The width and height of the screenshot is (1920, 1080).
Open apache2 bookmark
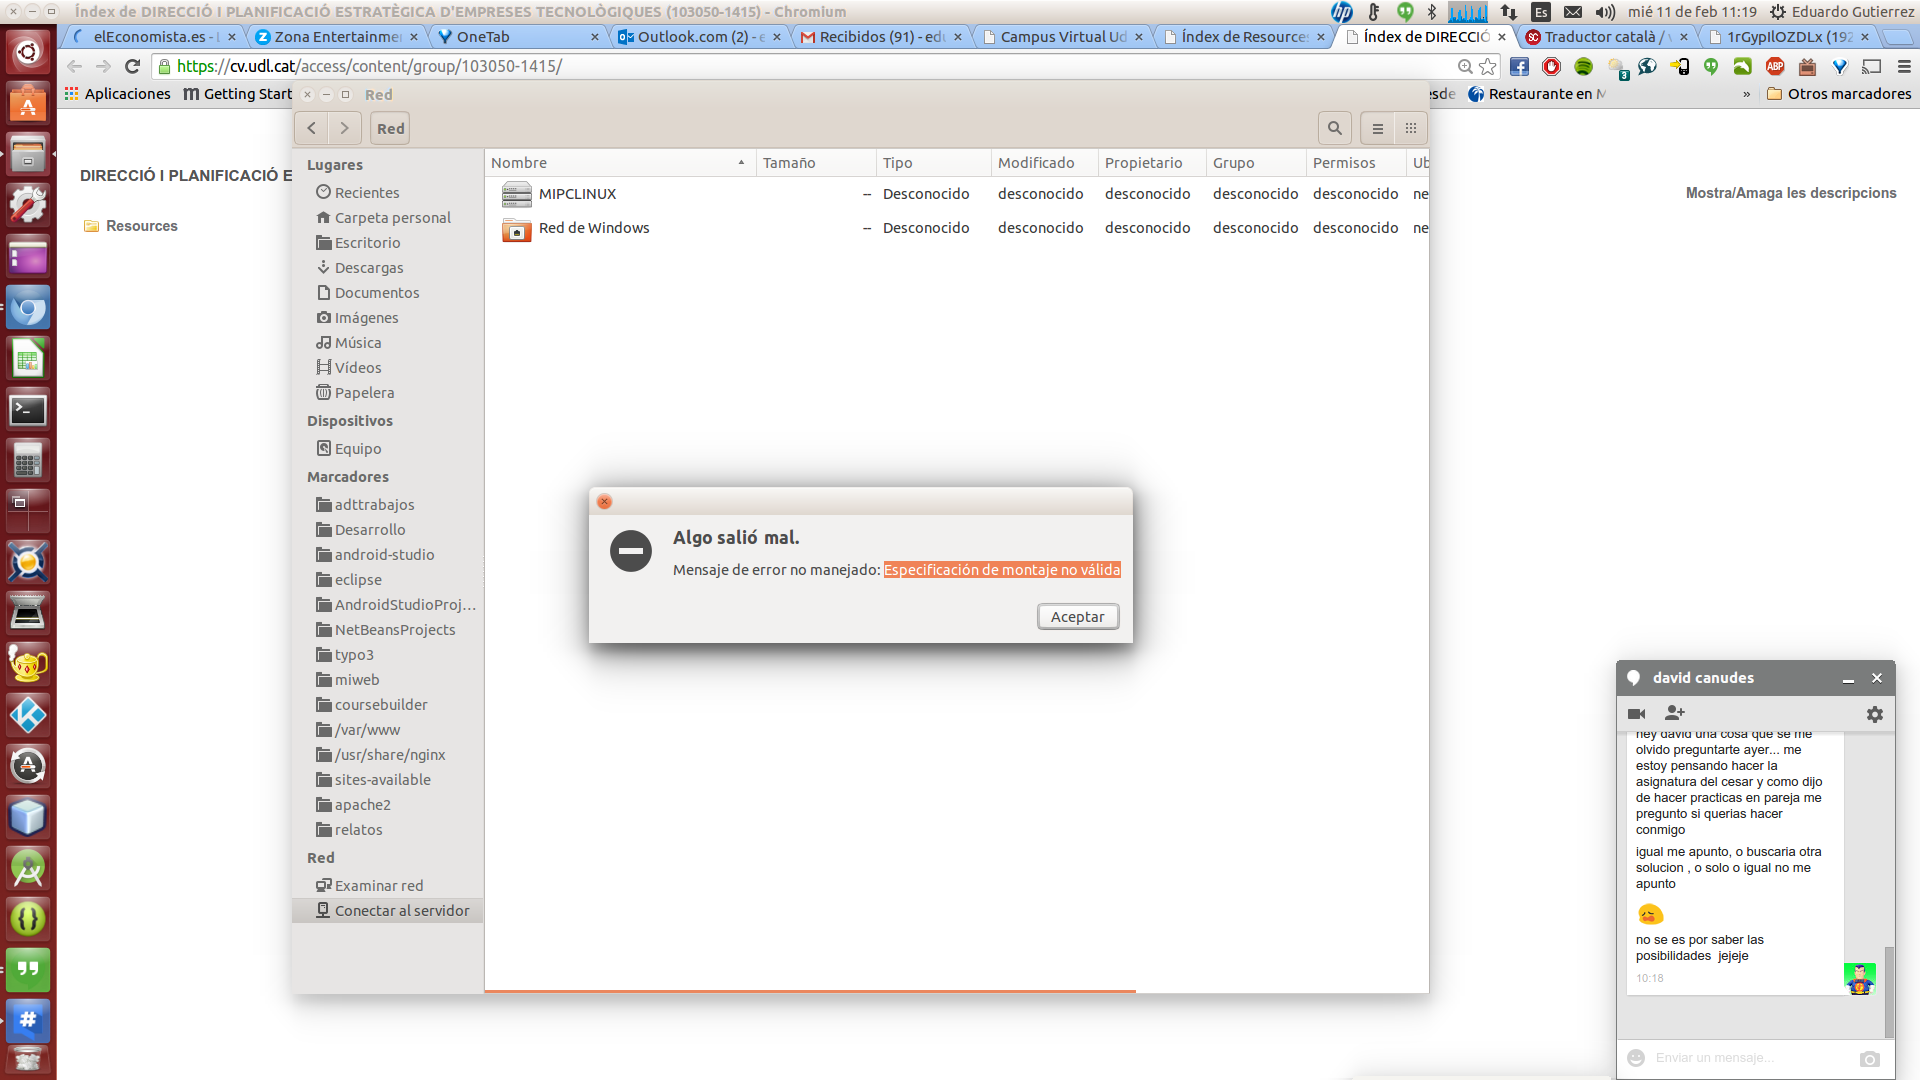click(x=362, y=805)
